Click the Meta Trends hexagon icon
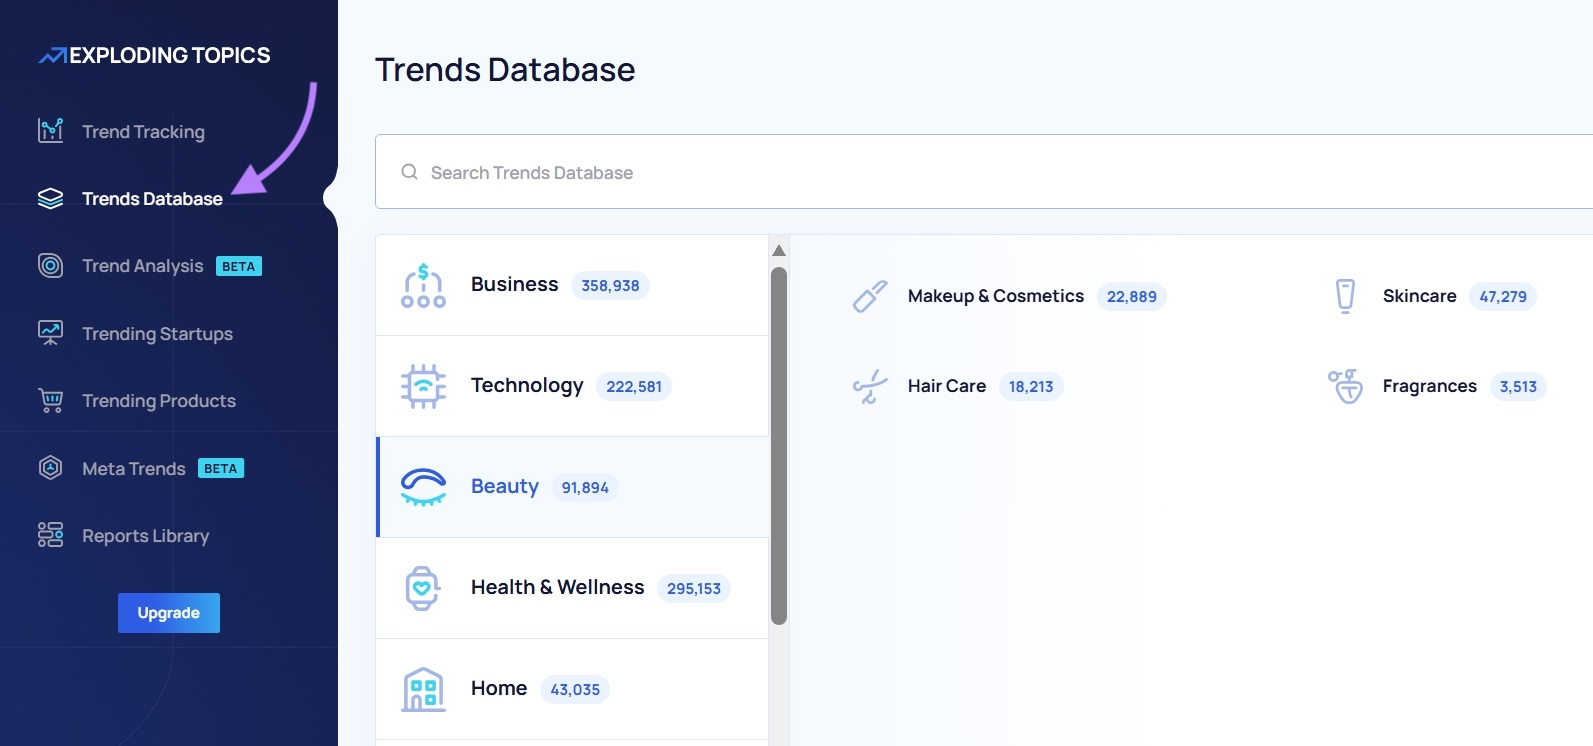Viewport: 1593px width, 746px height. click(x=50, y=468)
